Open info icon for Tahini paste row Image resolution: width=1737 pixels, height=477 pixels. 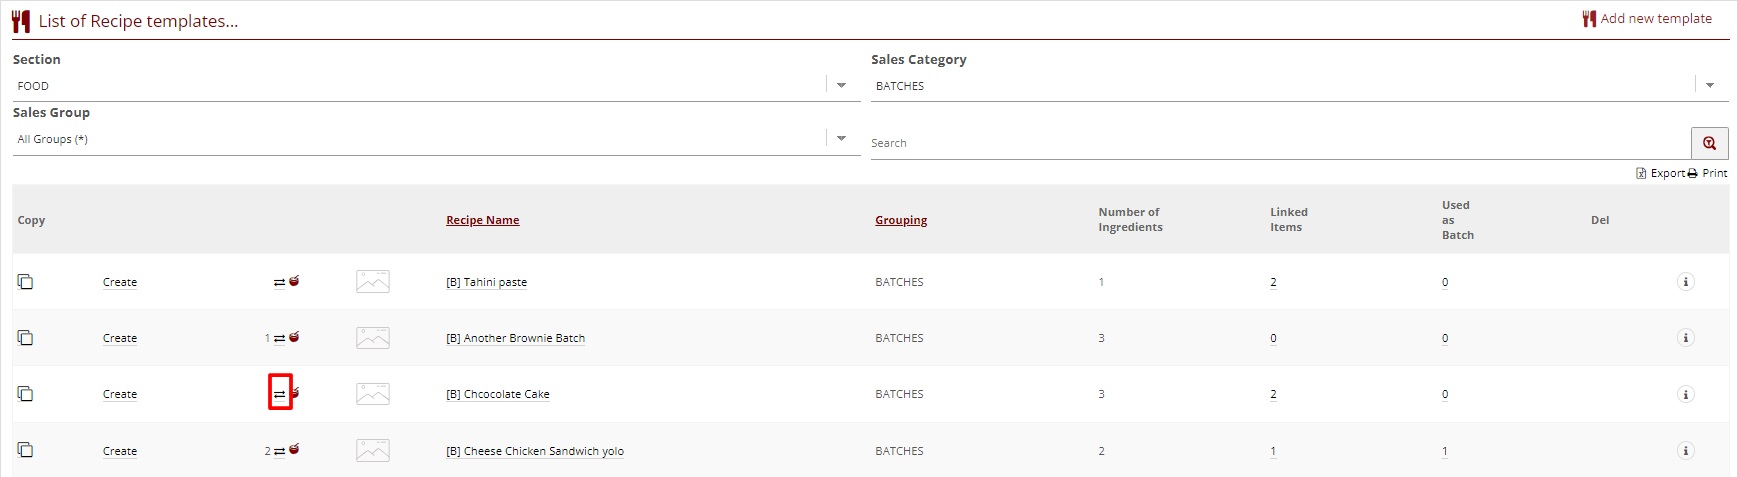click(x=1685, y=282)
